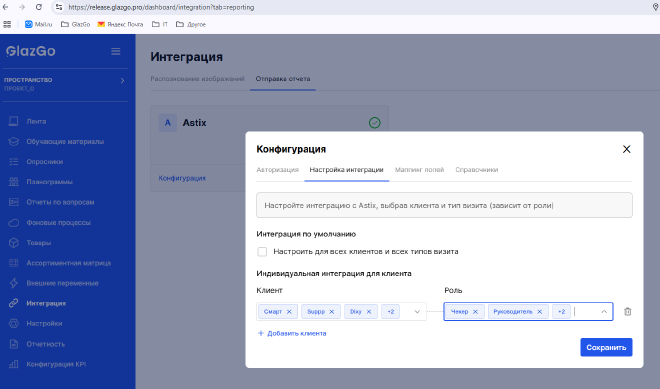Click the Ассортиментная матрица table icon
The width and height of the screenshot is (660, 389).
coord(13,263)
